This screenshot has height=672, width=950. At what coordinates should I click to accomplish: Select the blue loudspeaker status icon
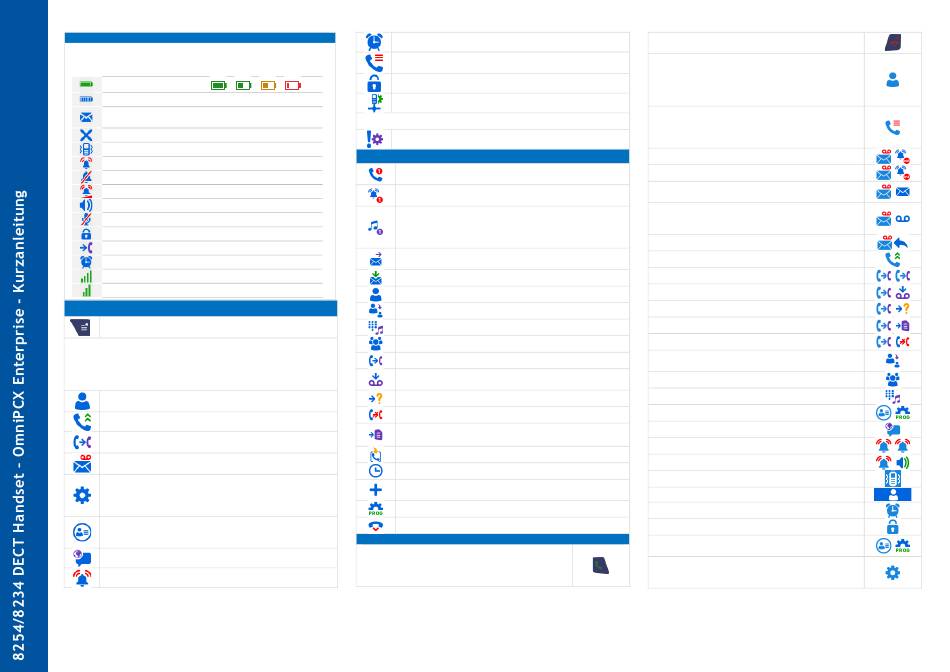tap(86, 205)
